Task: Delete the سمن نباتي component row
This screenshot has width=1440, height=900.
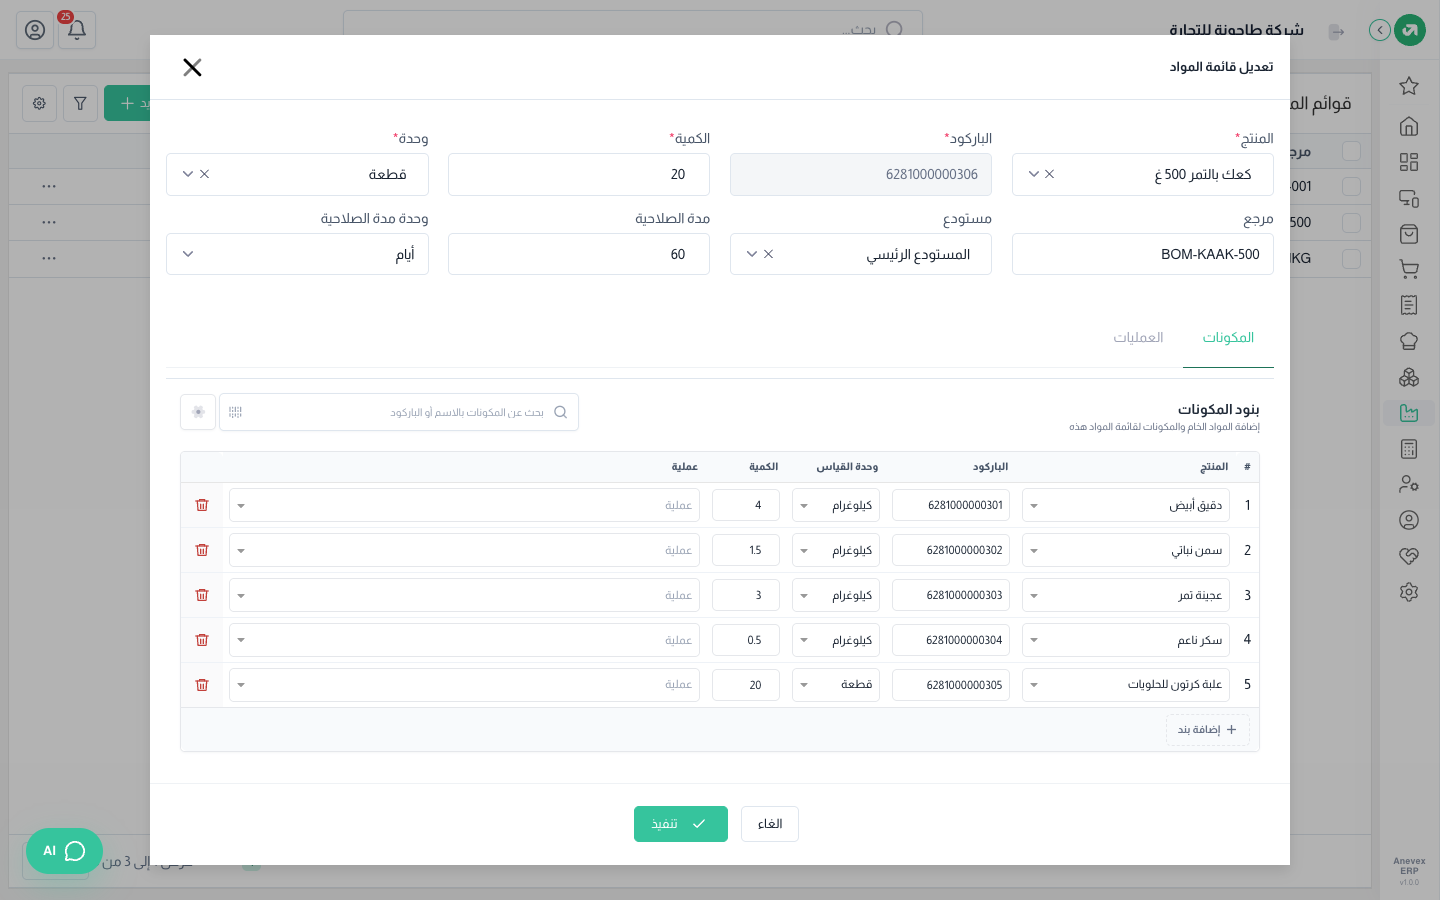Action: click(202, 550)
